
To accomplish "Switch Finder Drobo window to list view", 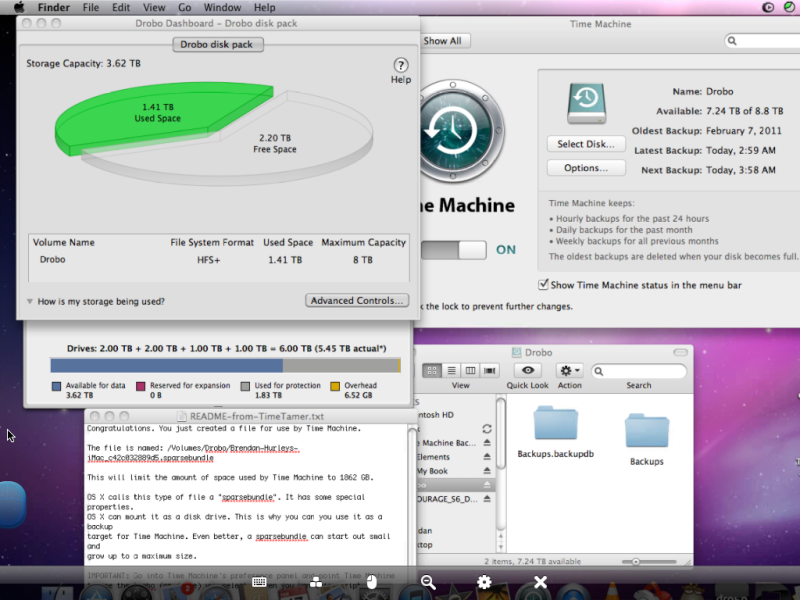I will 451,370.
